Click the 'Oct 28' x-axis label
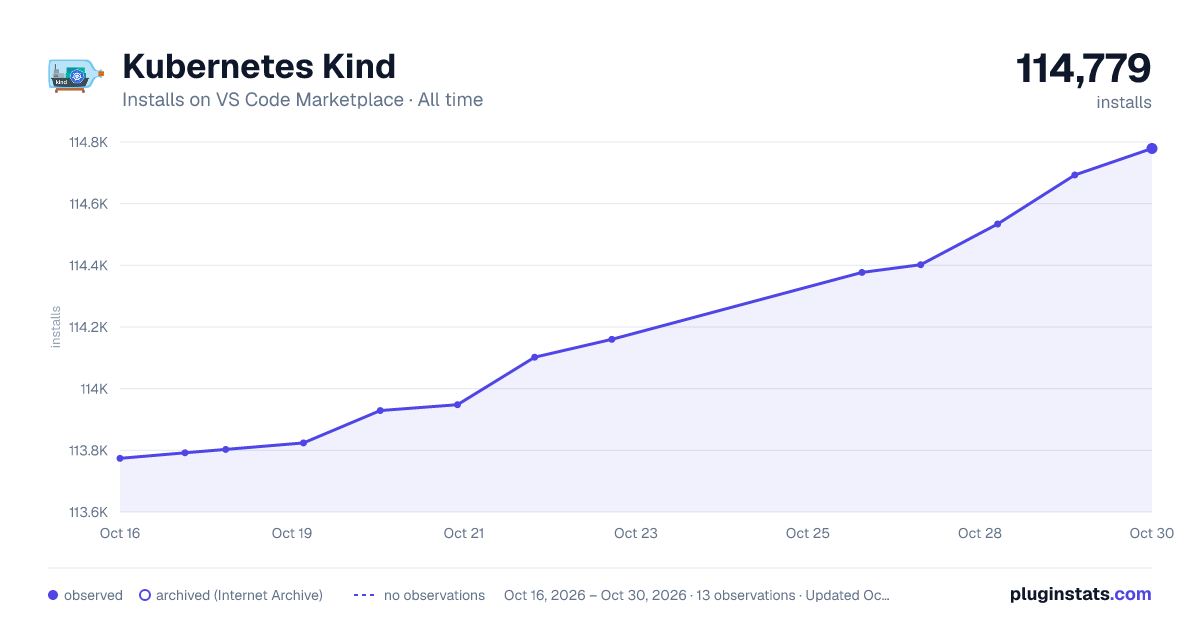 tap(980, 533)
